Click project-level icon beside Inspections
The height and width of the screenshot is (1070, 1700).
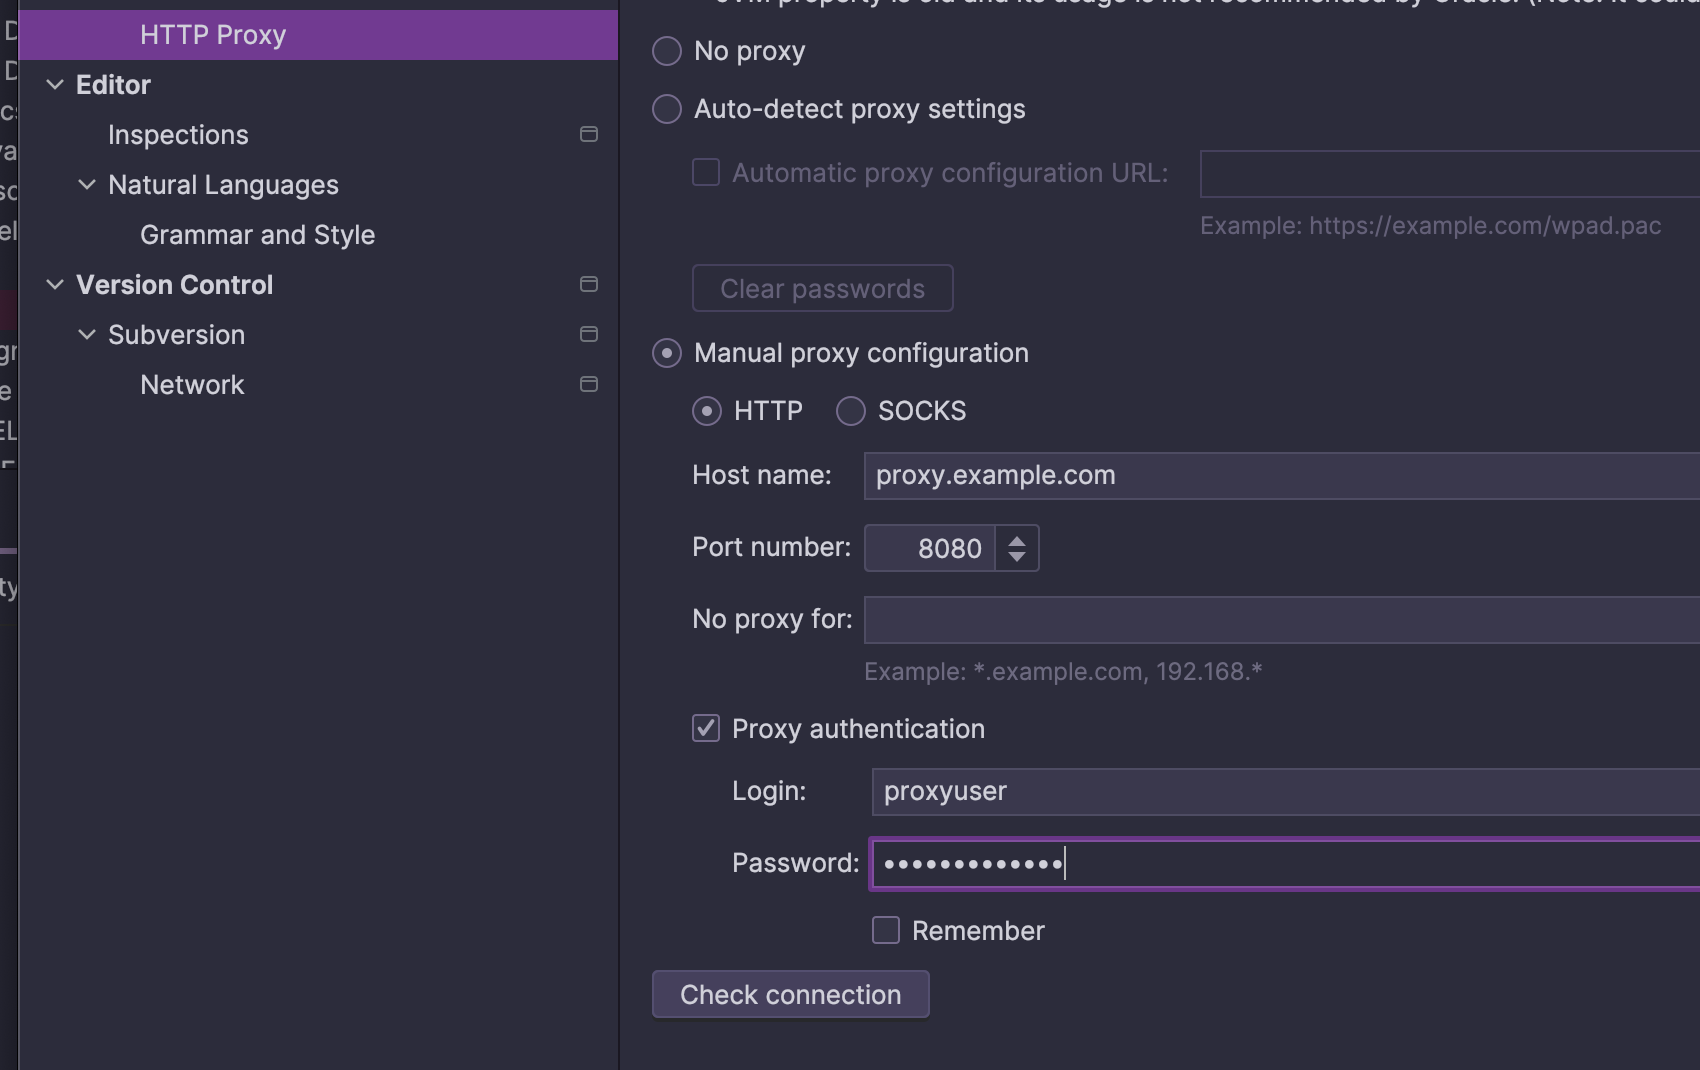(x=589, y=135)
